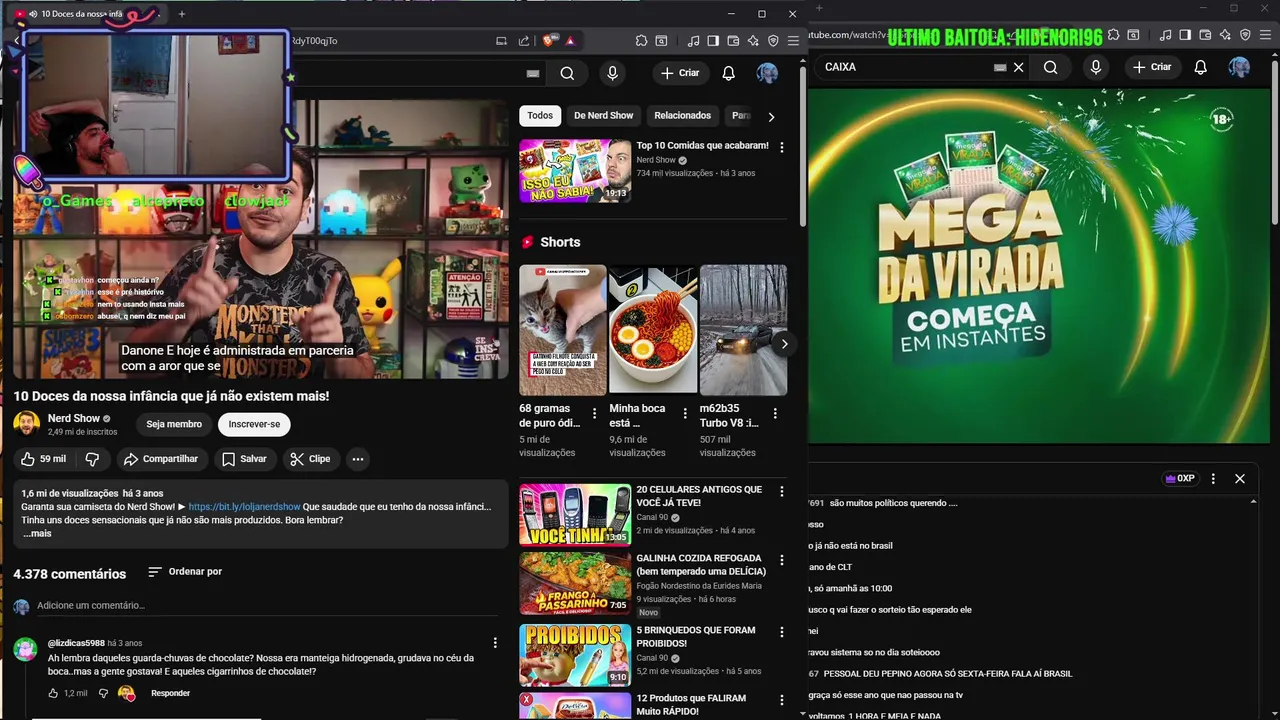This screenshot has height=720, width=1280.
Task: Clear the CAIXA search text with X
Action: (1018, 67)
